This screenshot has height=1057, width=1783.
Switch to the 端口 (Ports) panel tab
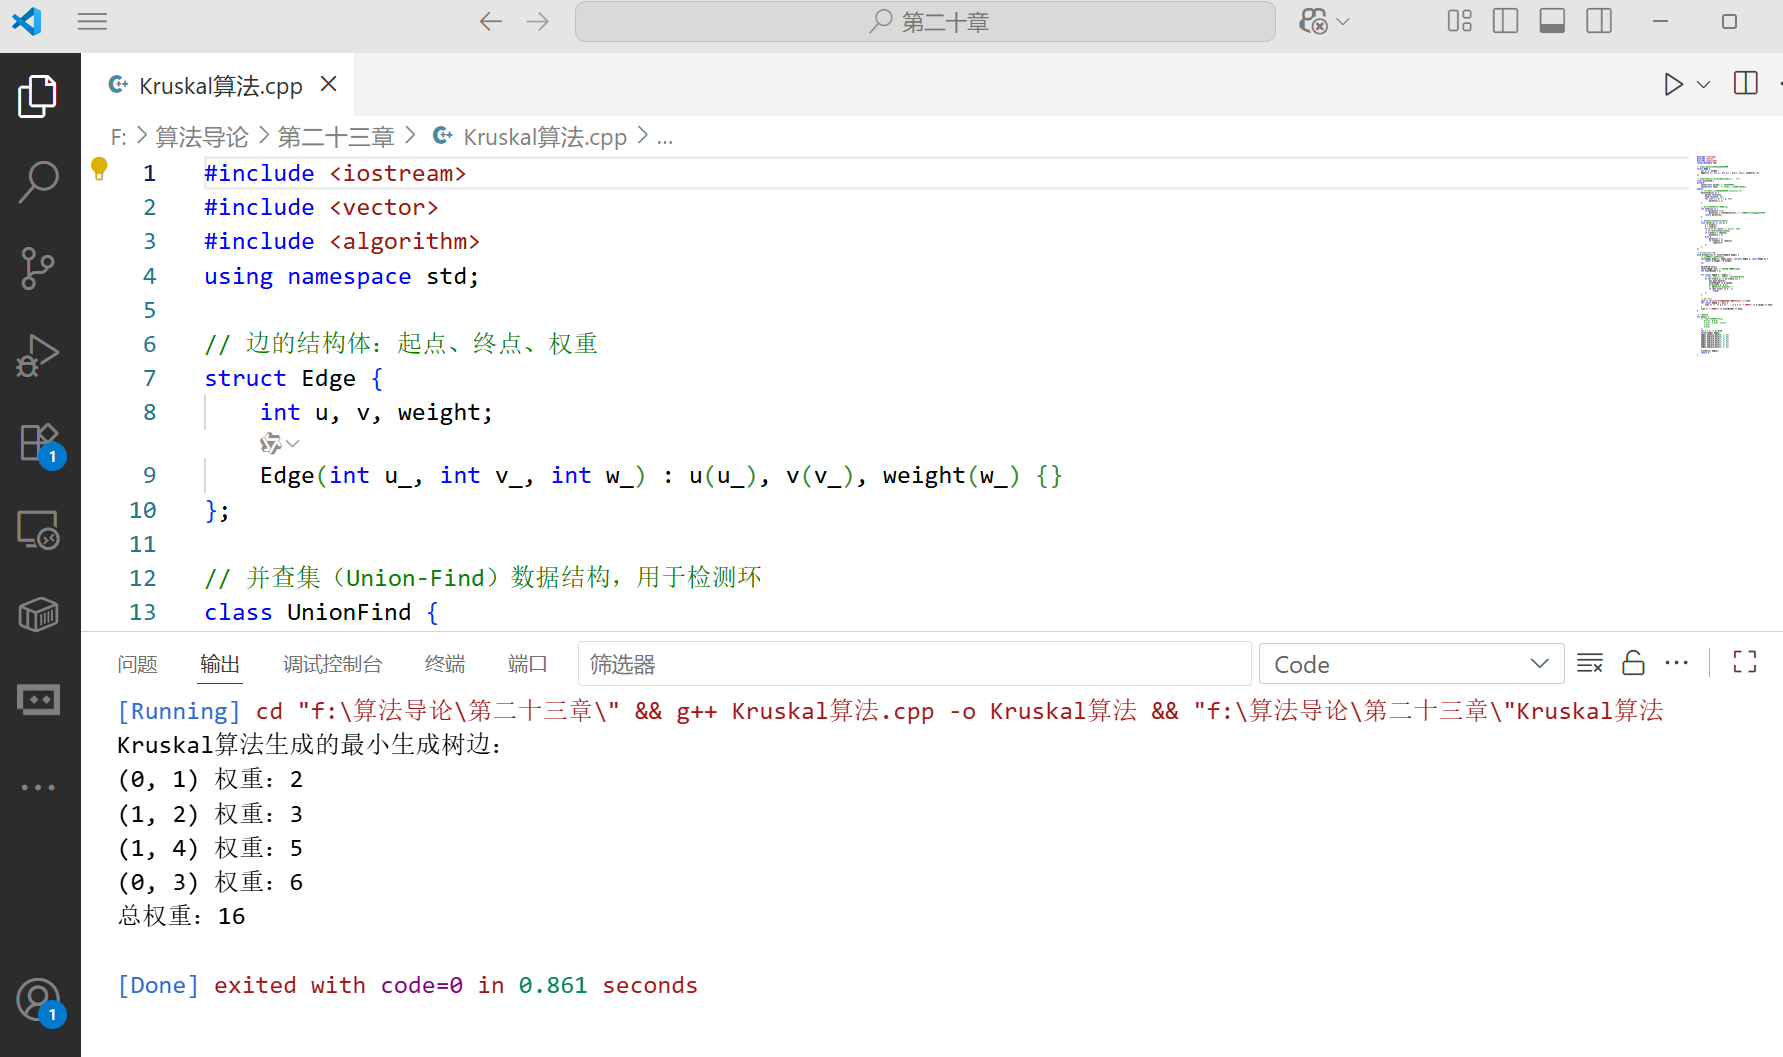point(528,664)
